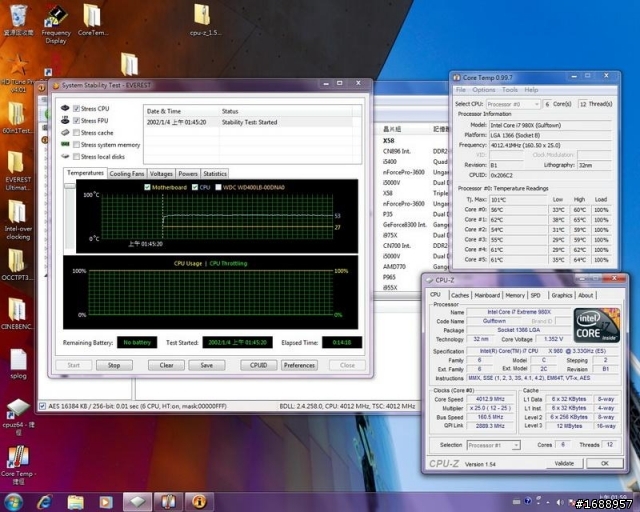The height and width of the screenshot is (512, 640).
Task: Enable the Stress system memory checkbox
Action: [76, 145]
